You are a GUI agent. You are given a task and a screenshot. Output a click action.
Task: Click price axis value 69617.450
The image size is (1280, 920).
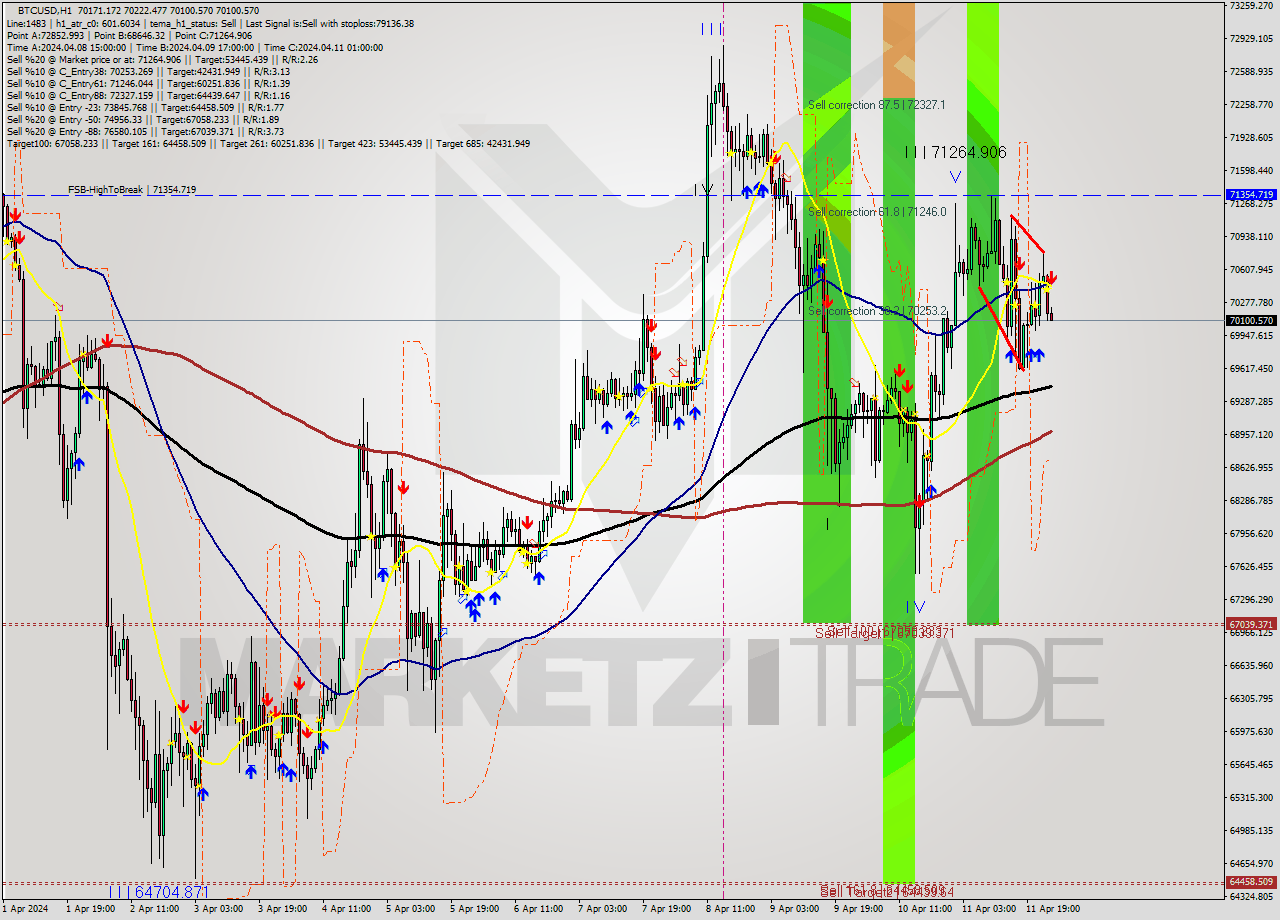pos(1251,369)
